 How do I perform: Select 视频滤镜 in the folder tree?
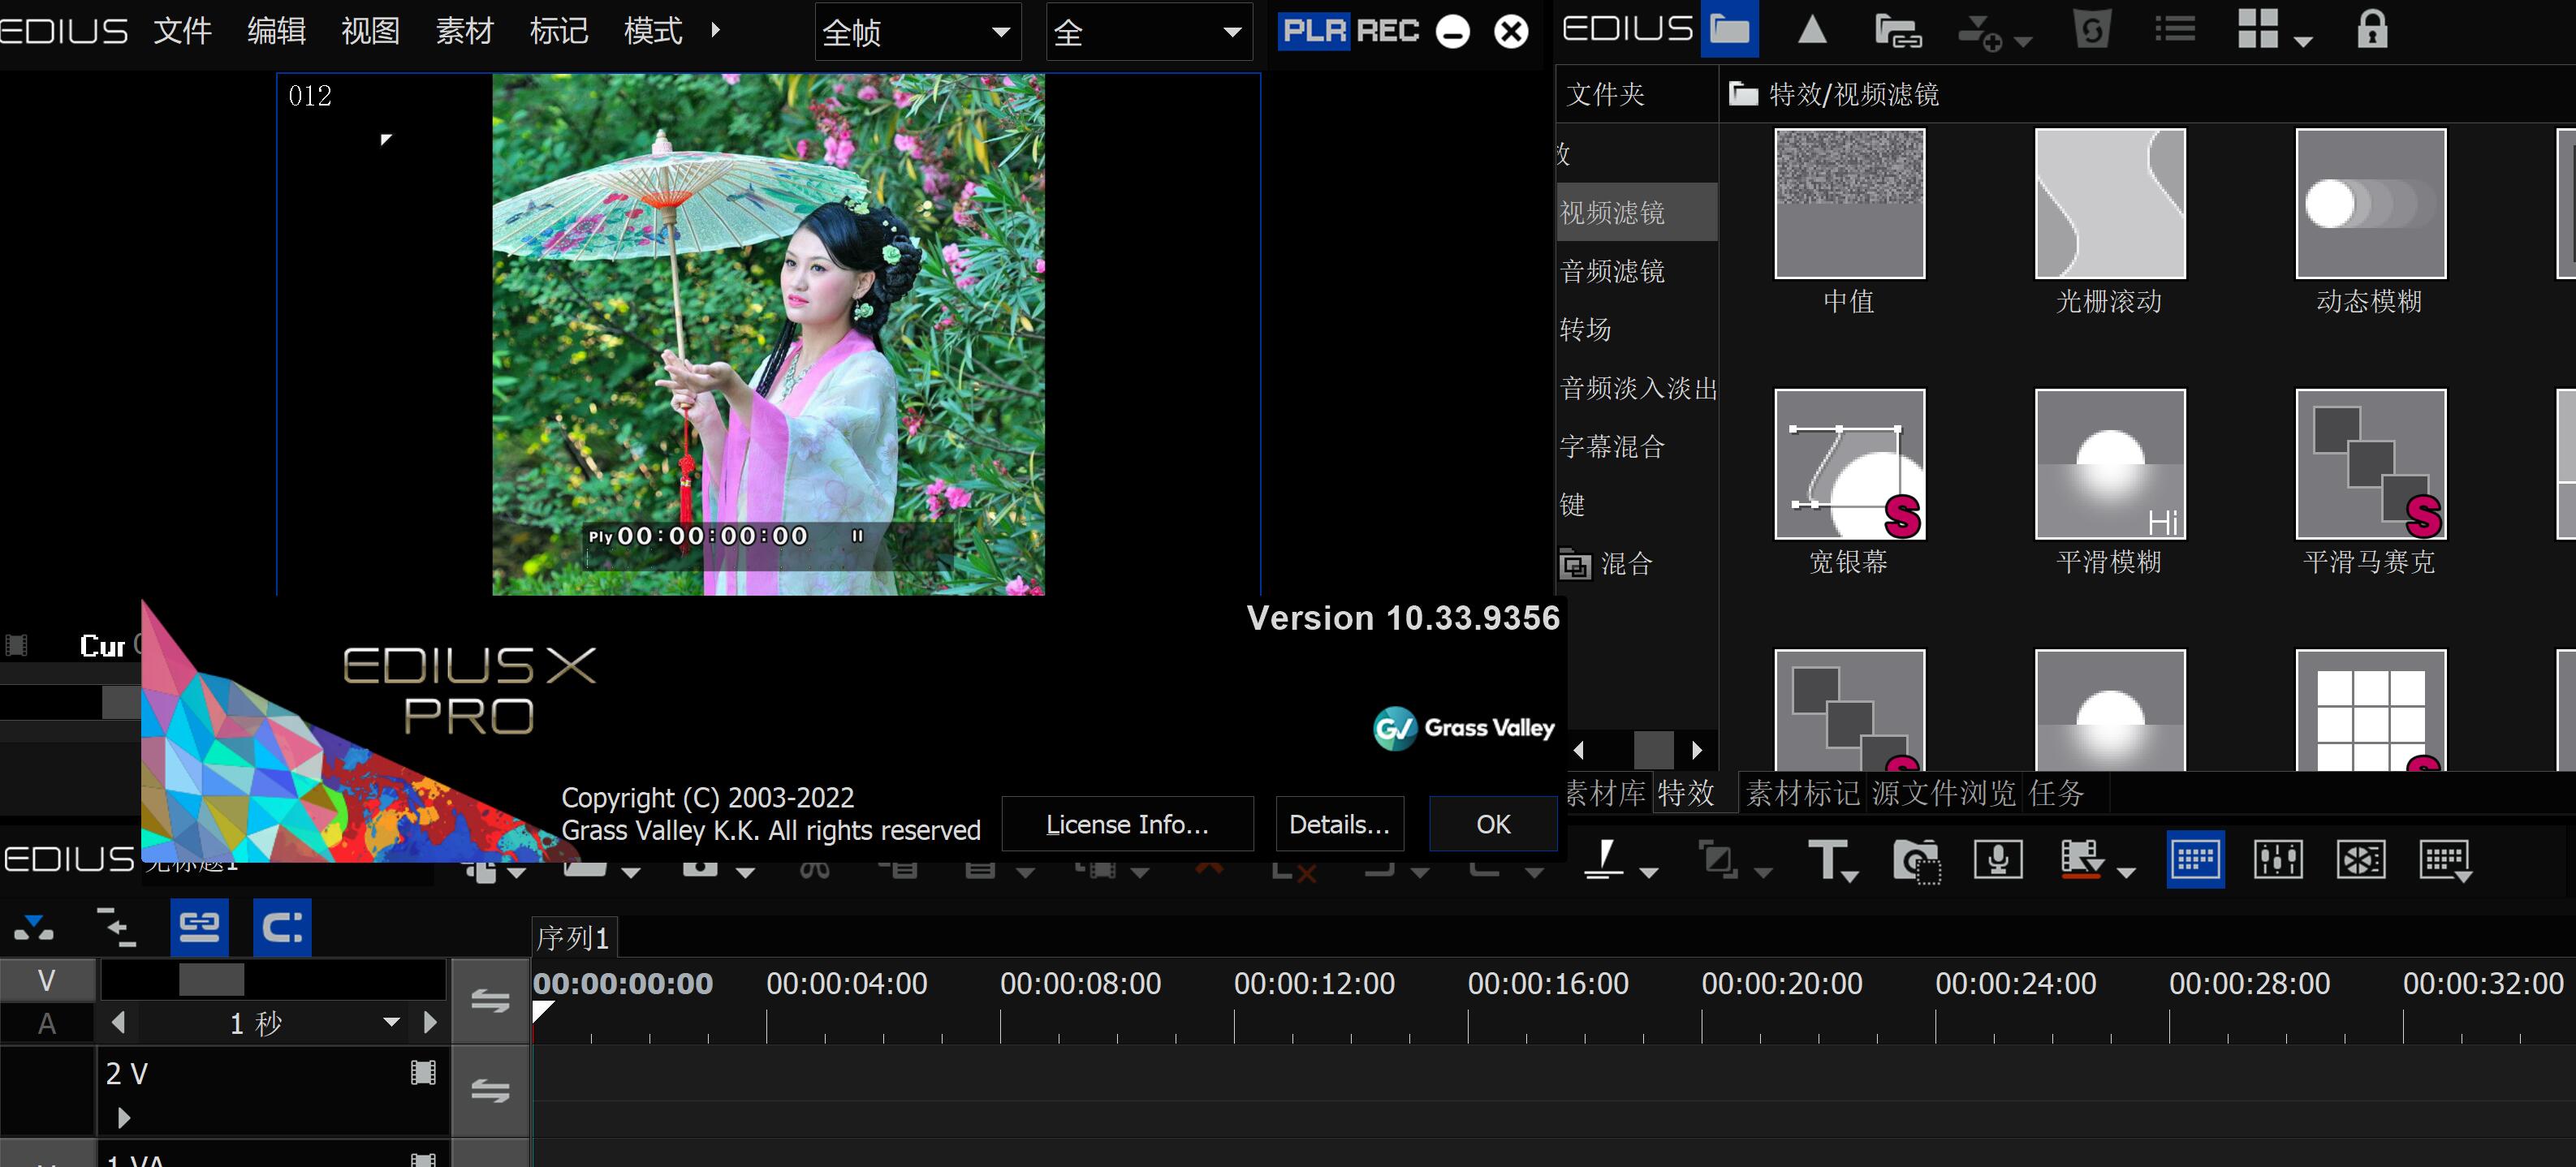tap(1636, 212)
